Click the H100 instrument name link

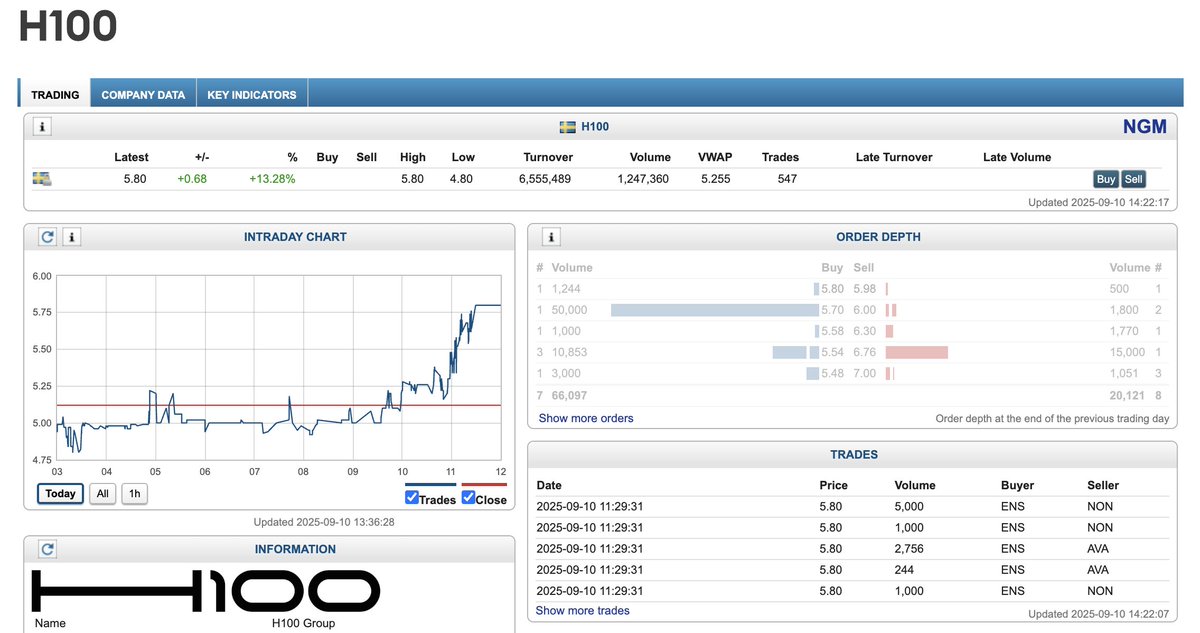tap(595, 127)
